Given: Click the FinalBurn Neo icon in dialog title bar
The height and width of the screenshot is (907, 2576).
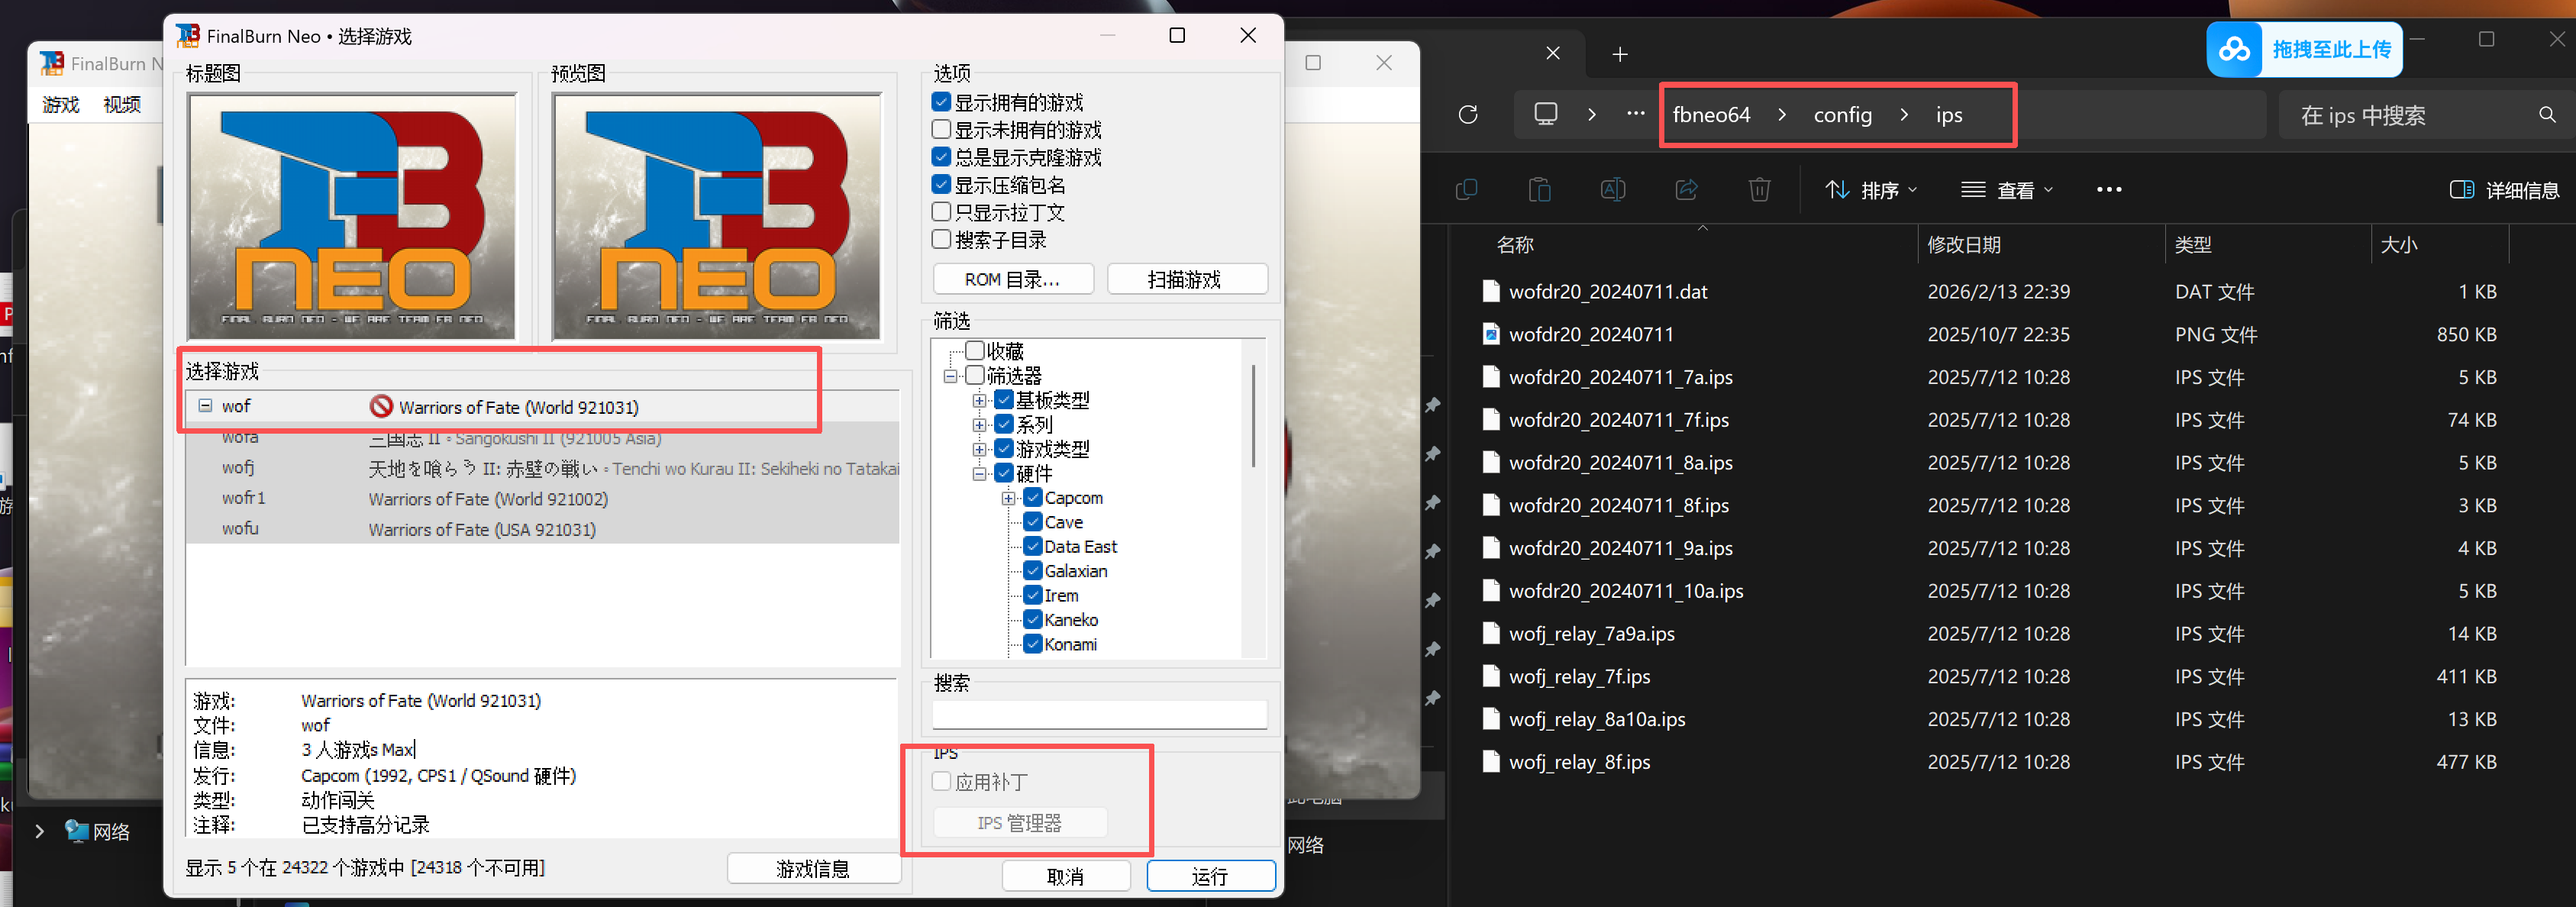Looking at the screenshot, I should click(188, 36).
